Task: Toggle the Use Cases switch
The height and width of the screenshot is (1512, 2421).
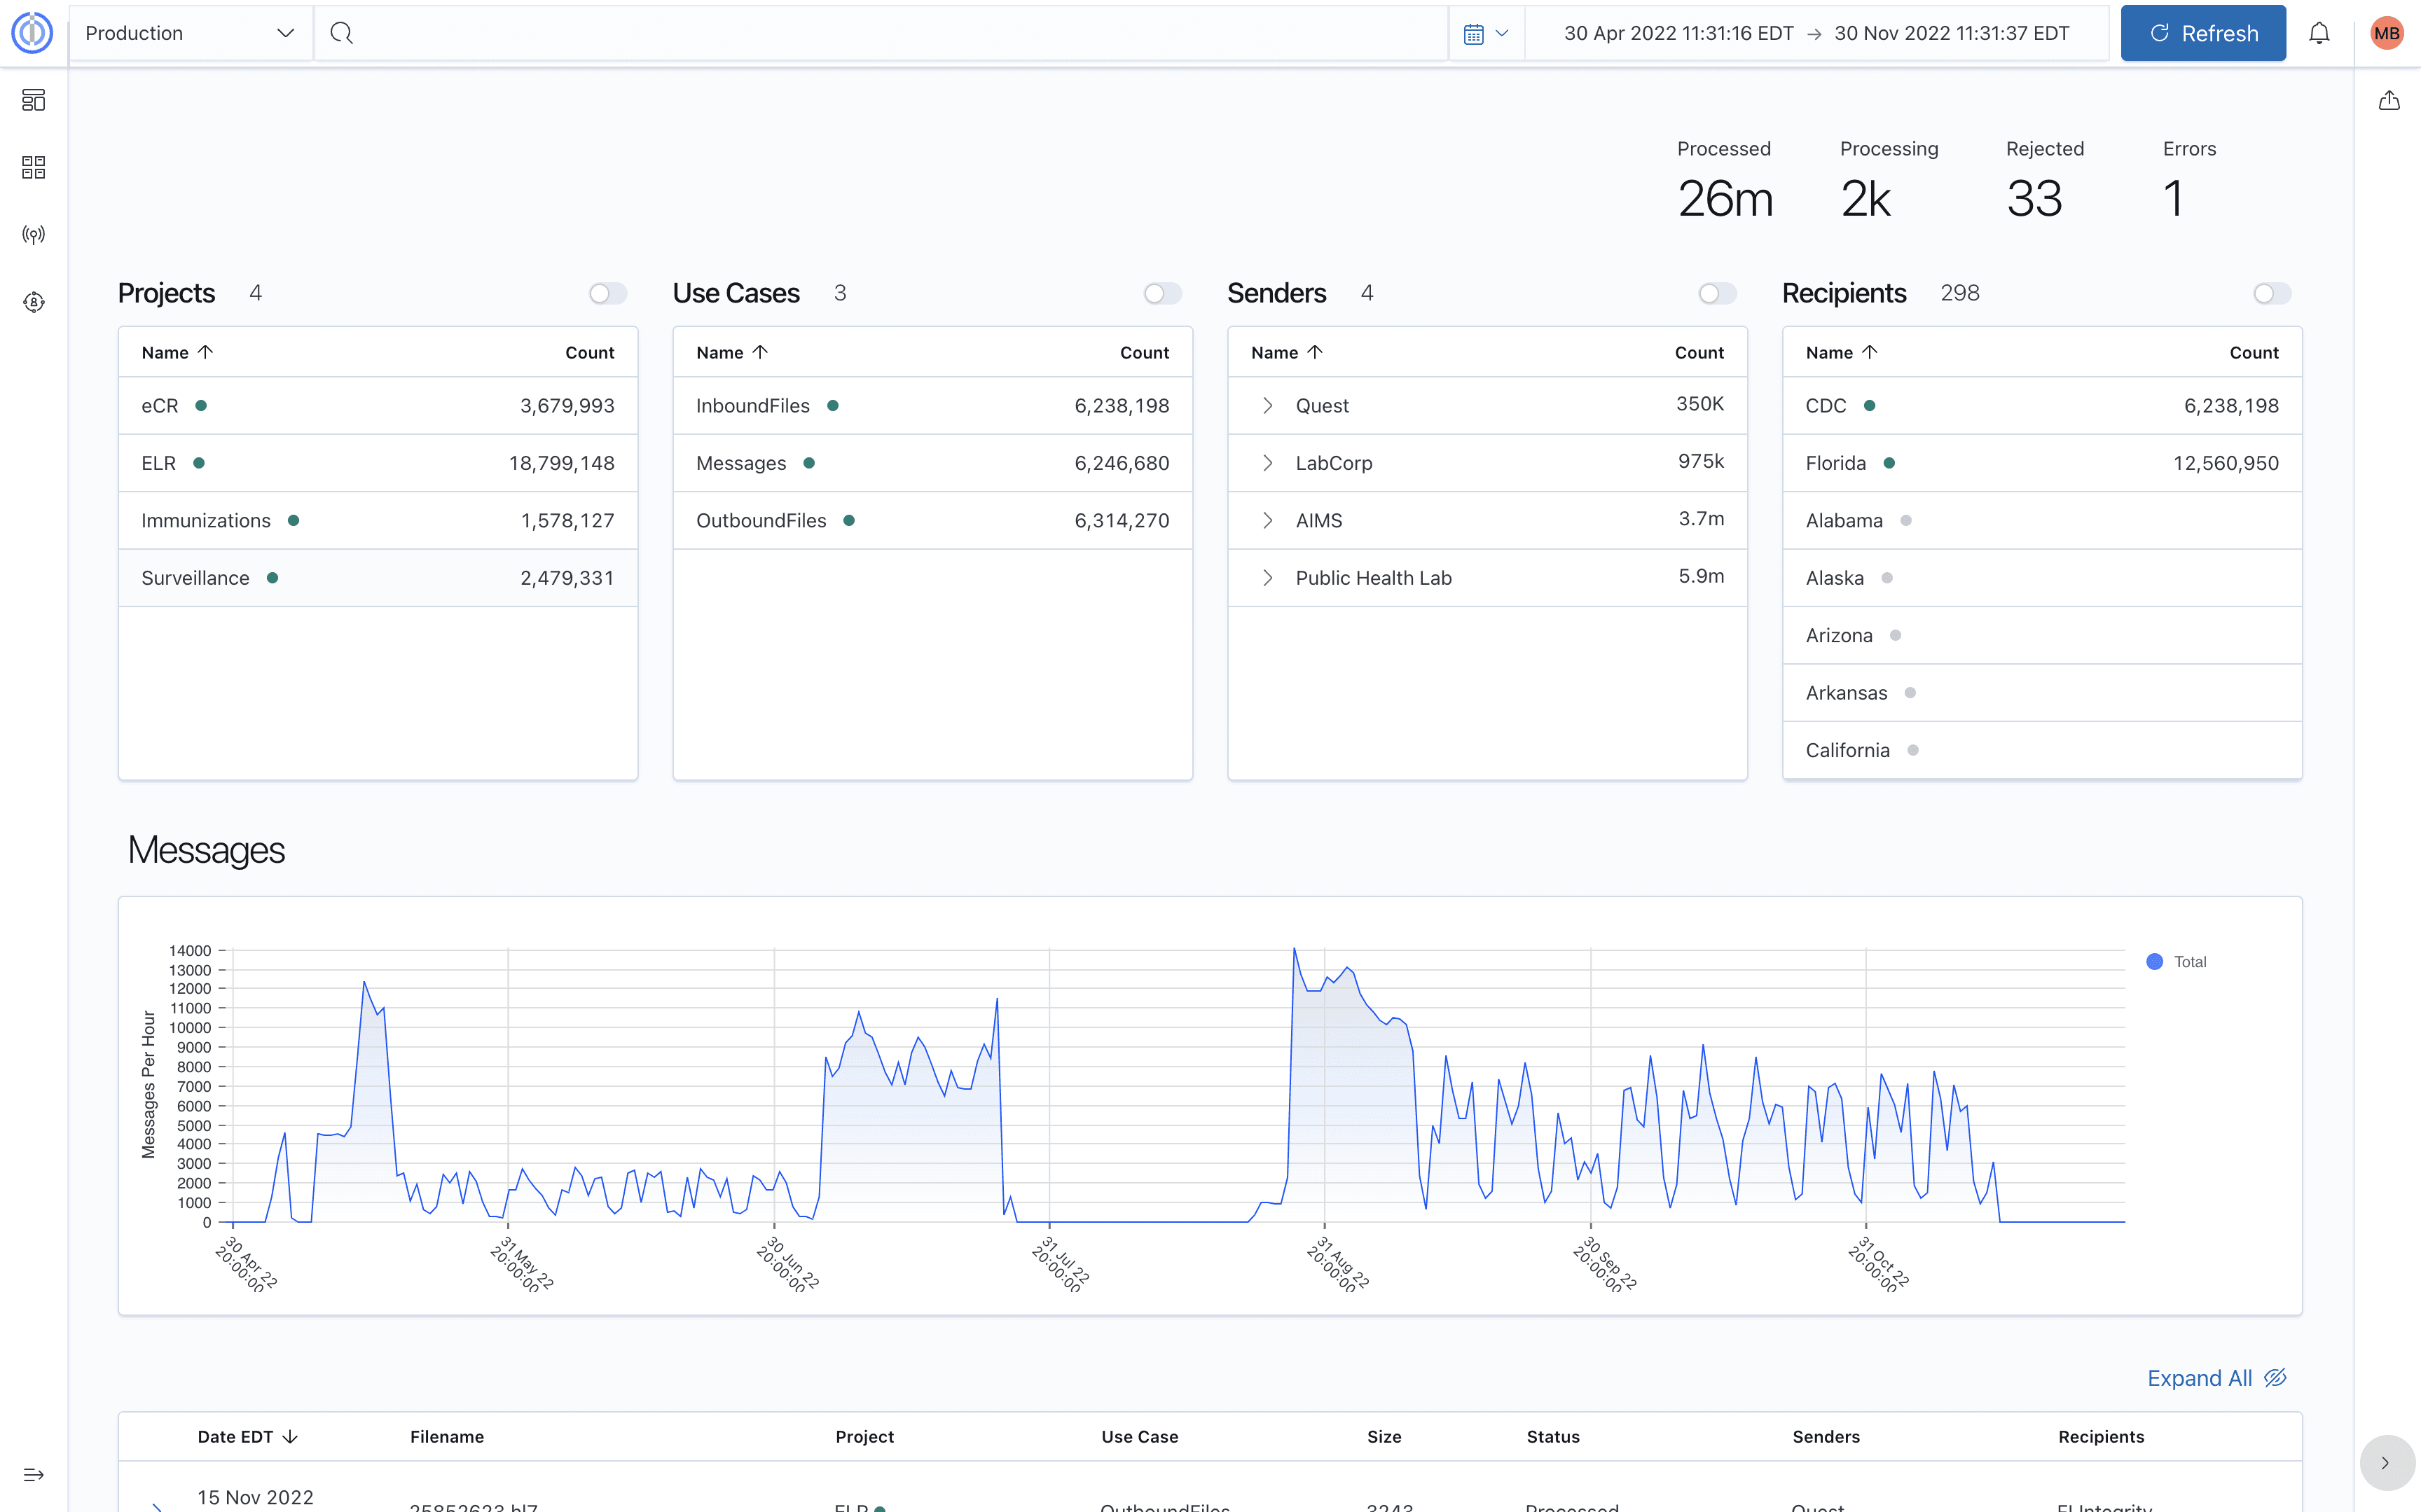Action: coord(1163,293)
